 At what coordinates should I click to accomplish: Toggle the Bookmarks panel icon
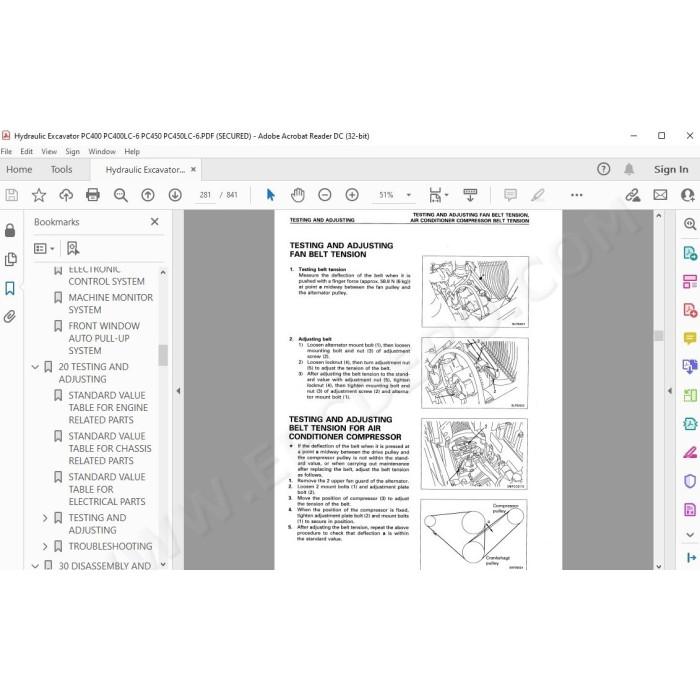click(x=10, y=288)
